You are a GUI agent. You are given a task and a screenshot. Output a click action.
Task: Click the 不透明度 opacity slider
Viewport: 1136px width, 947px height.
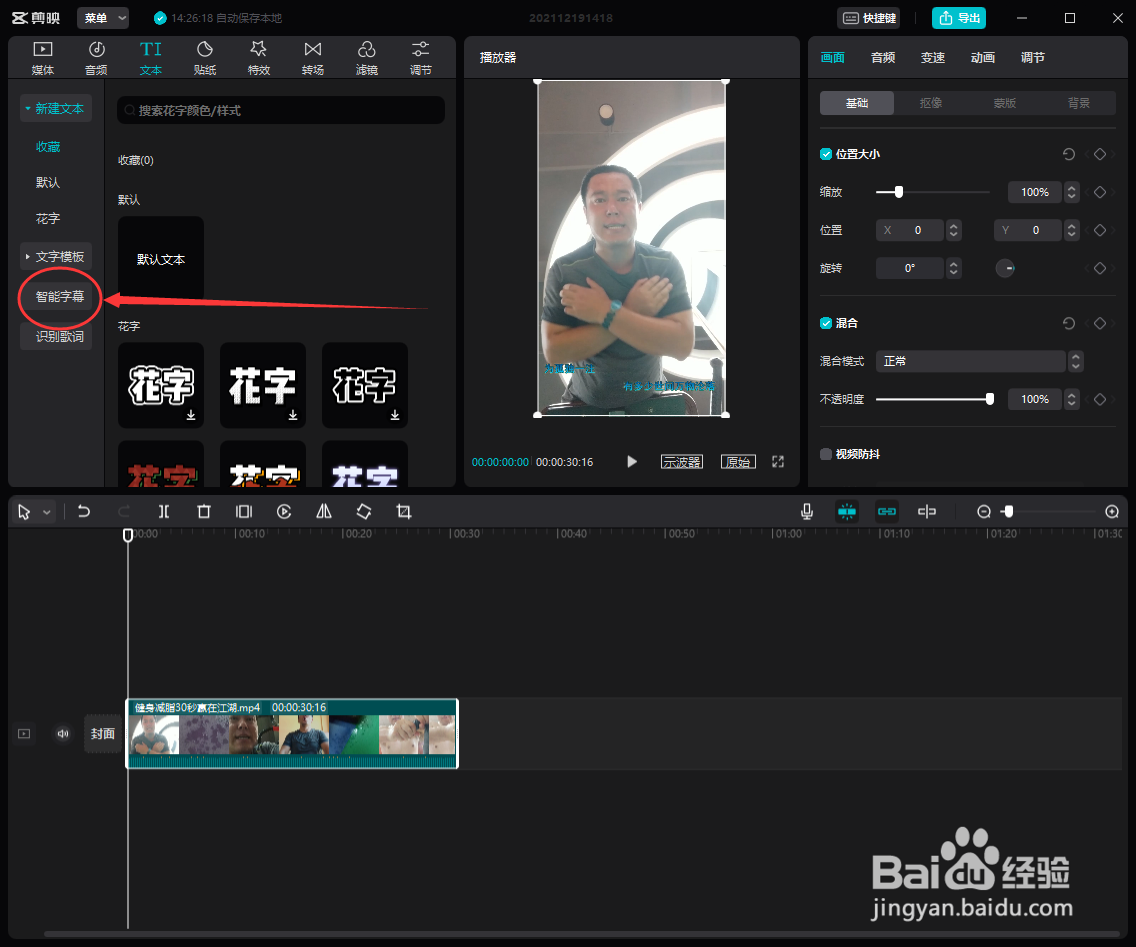(x=935, y=399)
